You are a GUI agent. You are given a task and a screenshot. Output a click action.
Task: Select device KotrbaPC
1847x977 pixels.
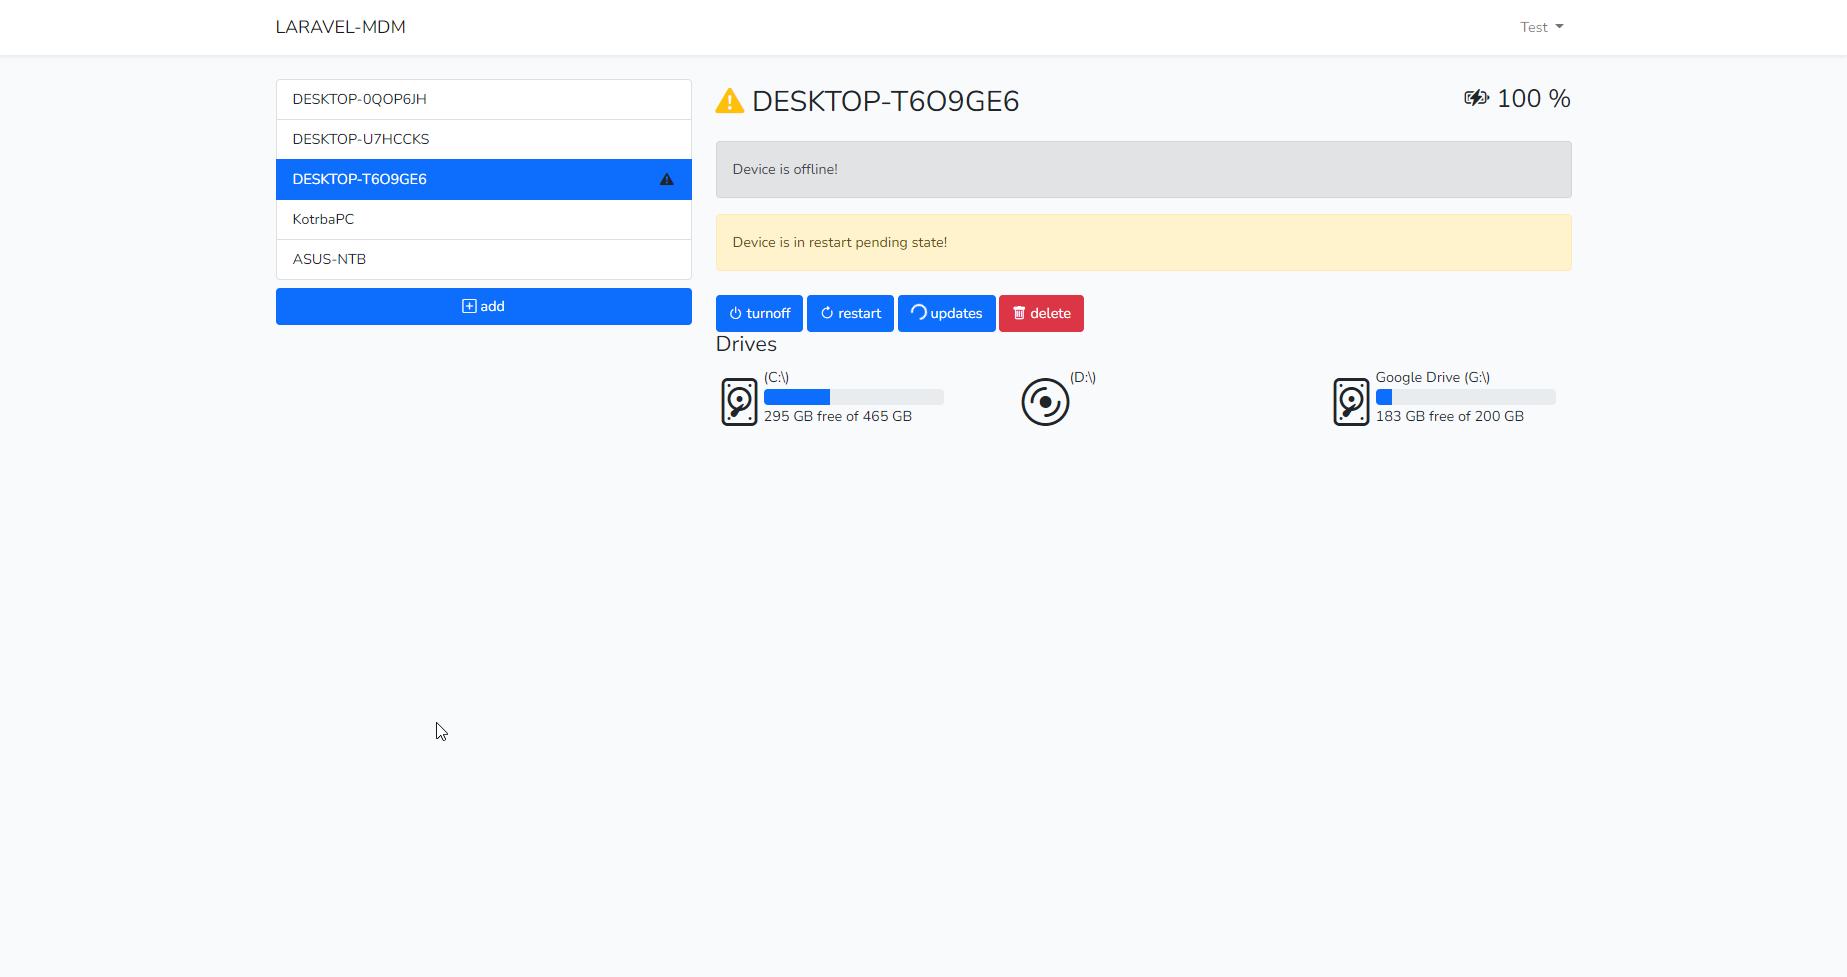[484, 219]
